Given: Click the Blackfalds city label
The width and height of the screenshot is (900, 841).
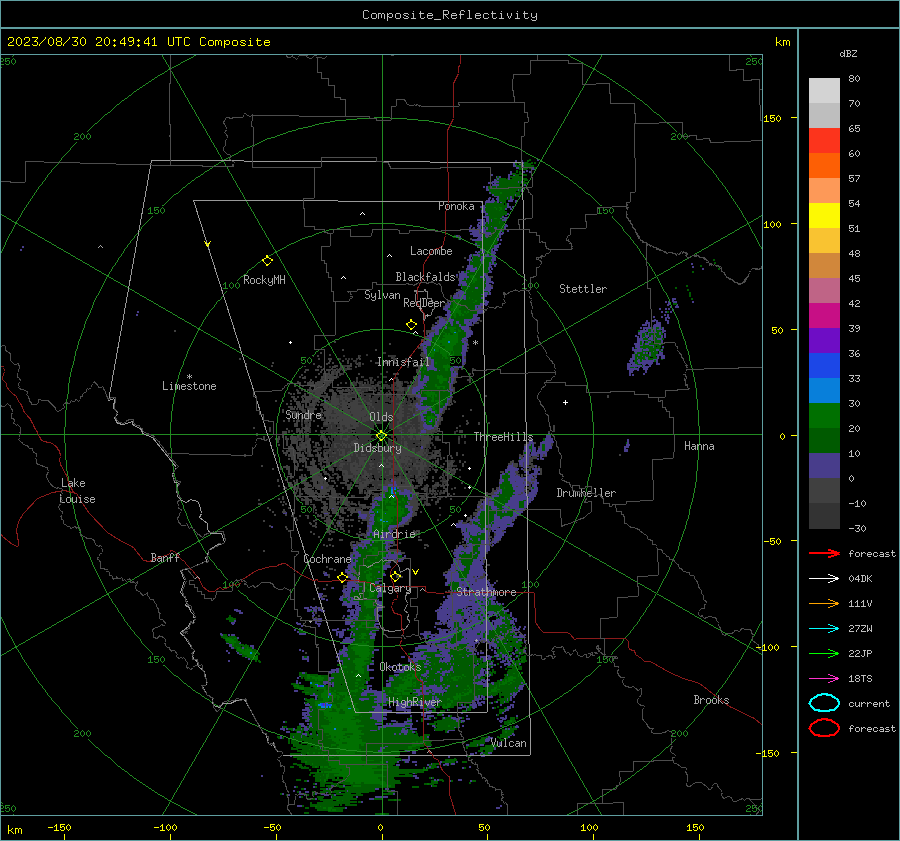Looking at the screenshot, I should click(x=425, y=277).
